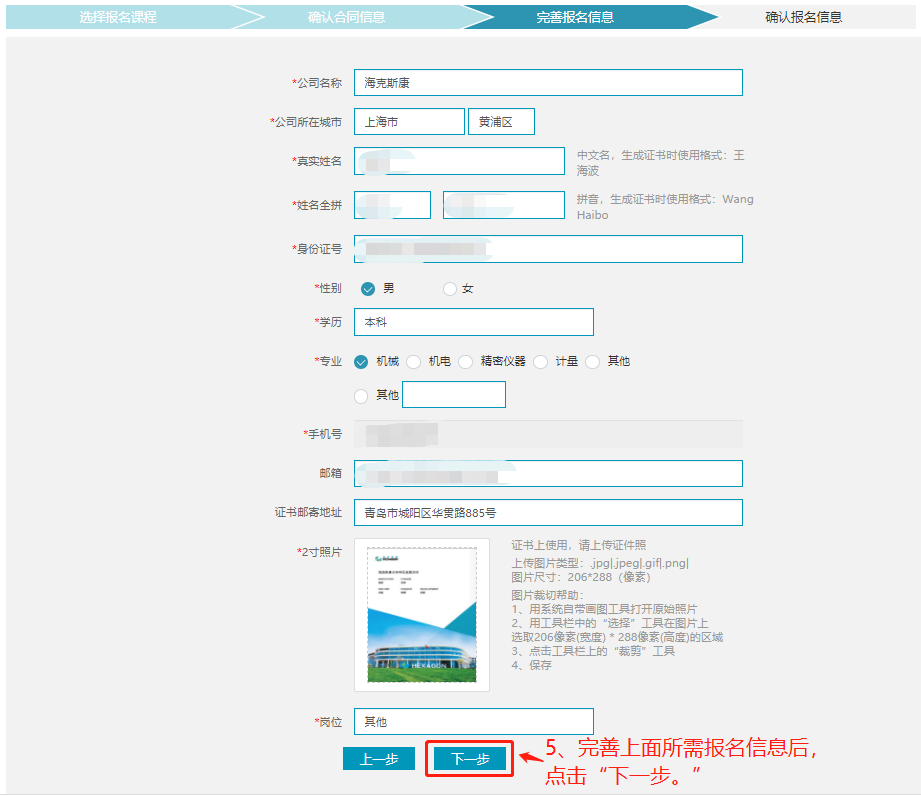921x796 pixels.
Task: Open the 确认报名信息 step
Action: [x=803, y=17]
